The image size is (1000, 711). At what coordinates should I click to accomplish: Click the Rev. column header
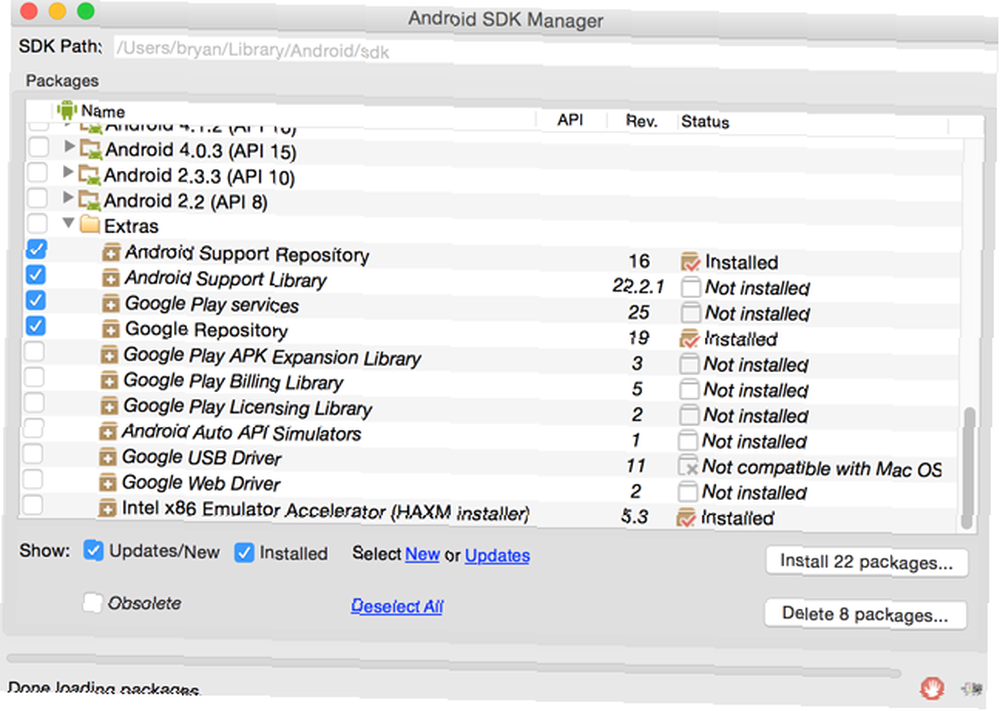(641, 121)
